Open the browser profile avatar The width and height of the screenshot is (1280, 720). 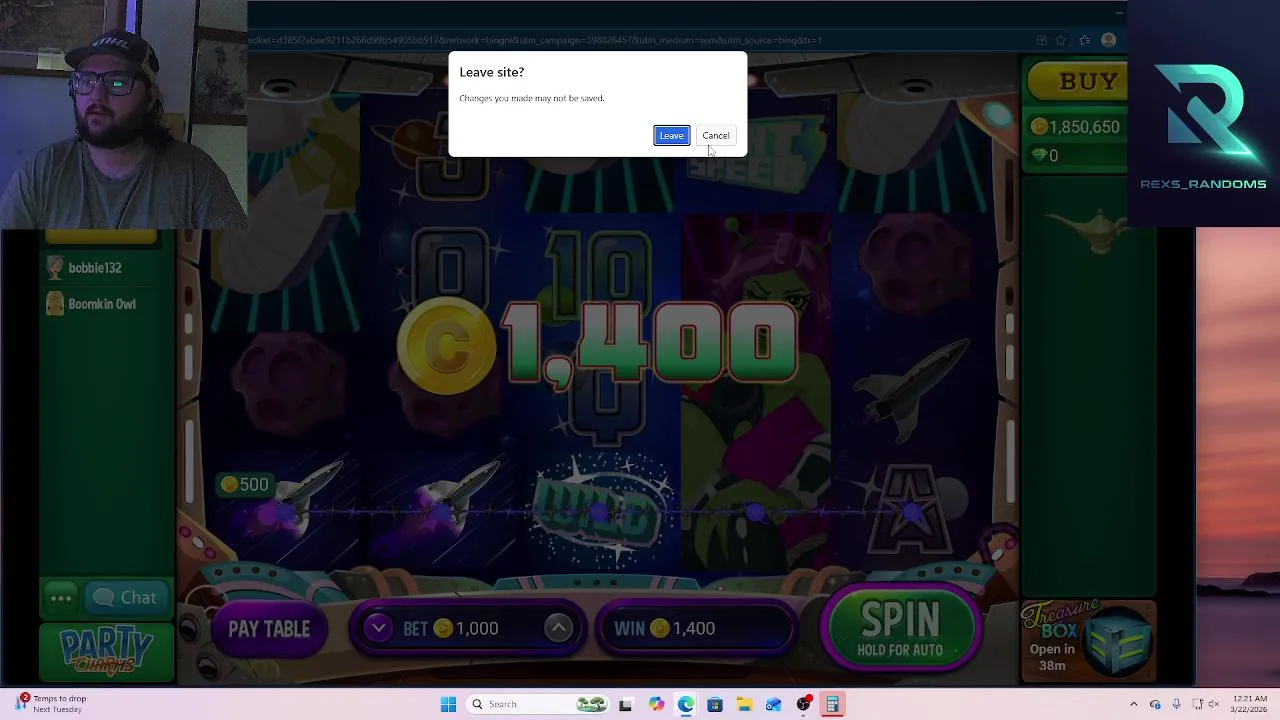(1108, 40)
